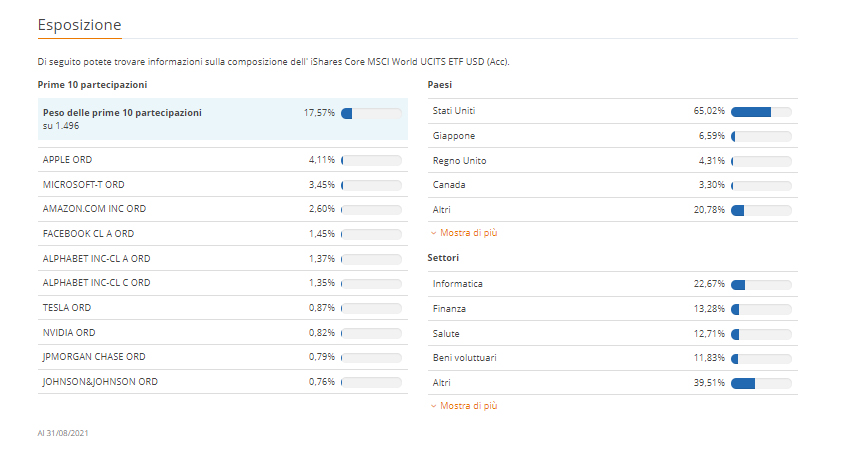845x452 pixels.
Task: Click the JPMORGAN CHASE ORD holding
Action: click(x=94, y=357)
